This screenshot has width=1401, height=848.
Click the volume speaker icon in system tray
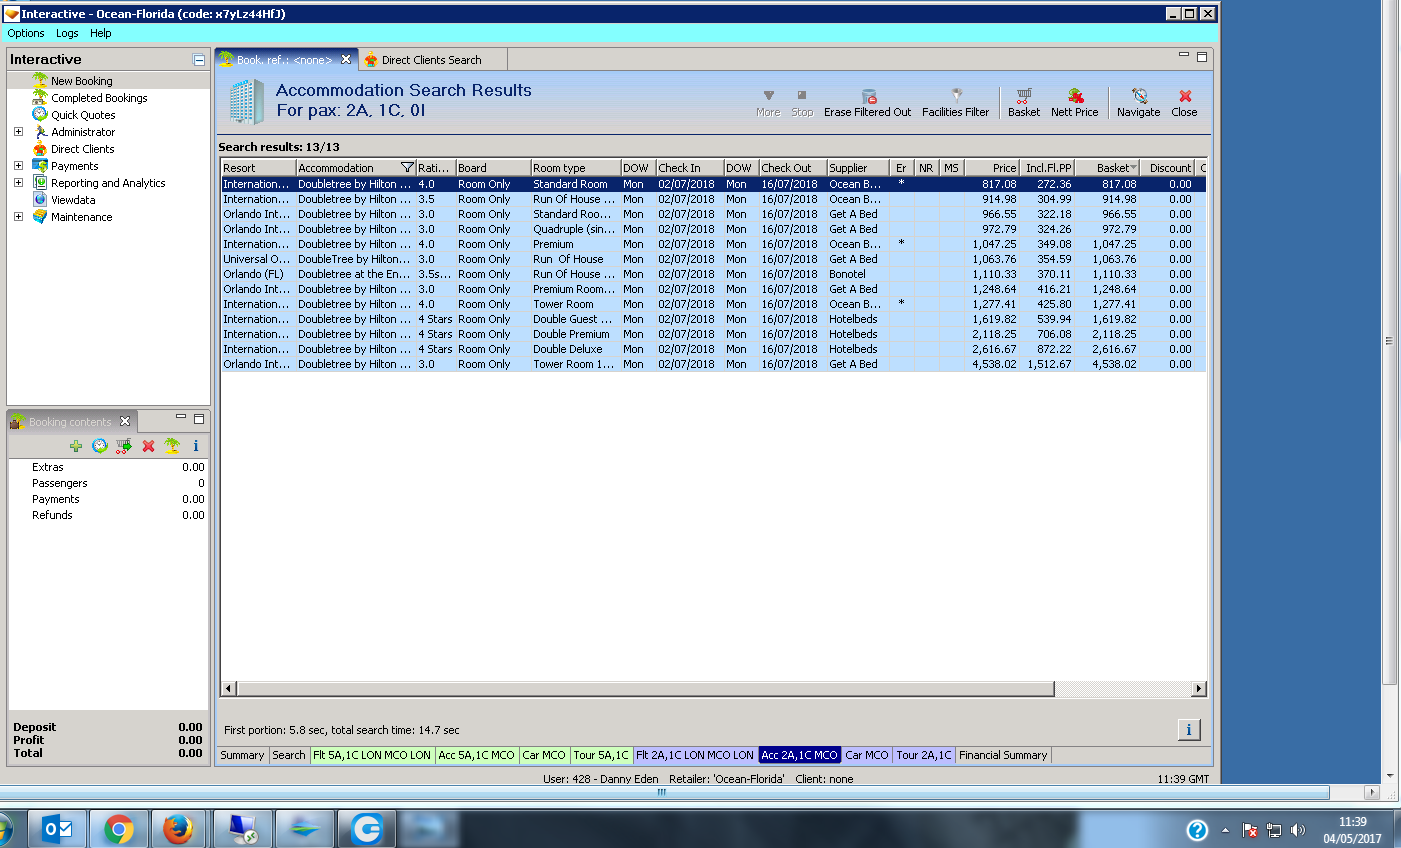[x=1298, y=830]
